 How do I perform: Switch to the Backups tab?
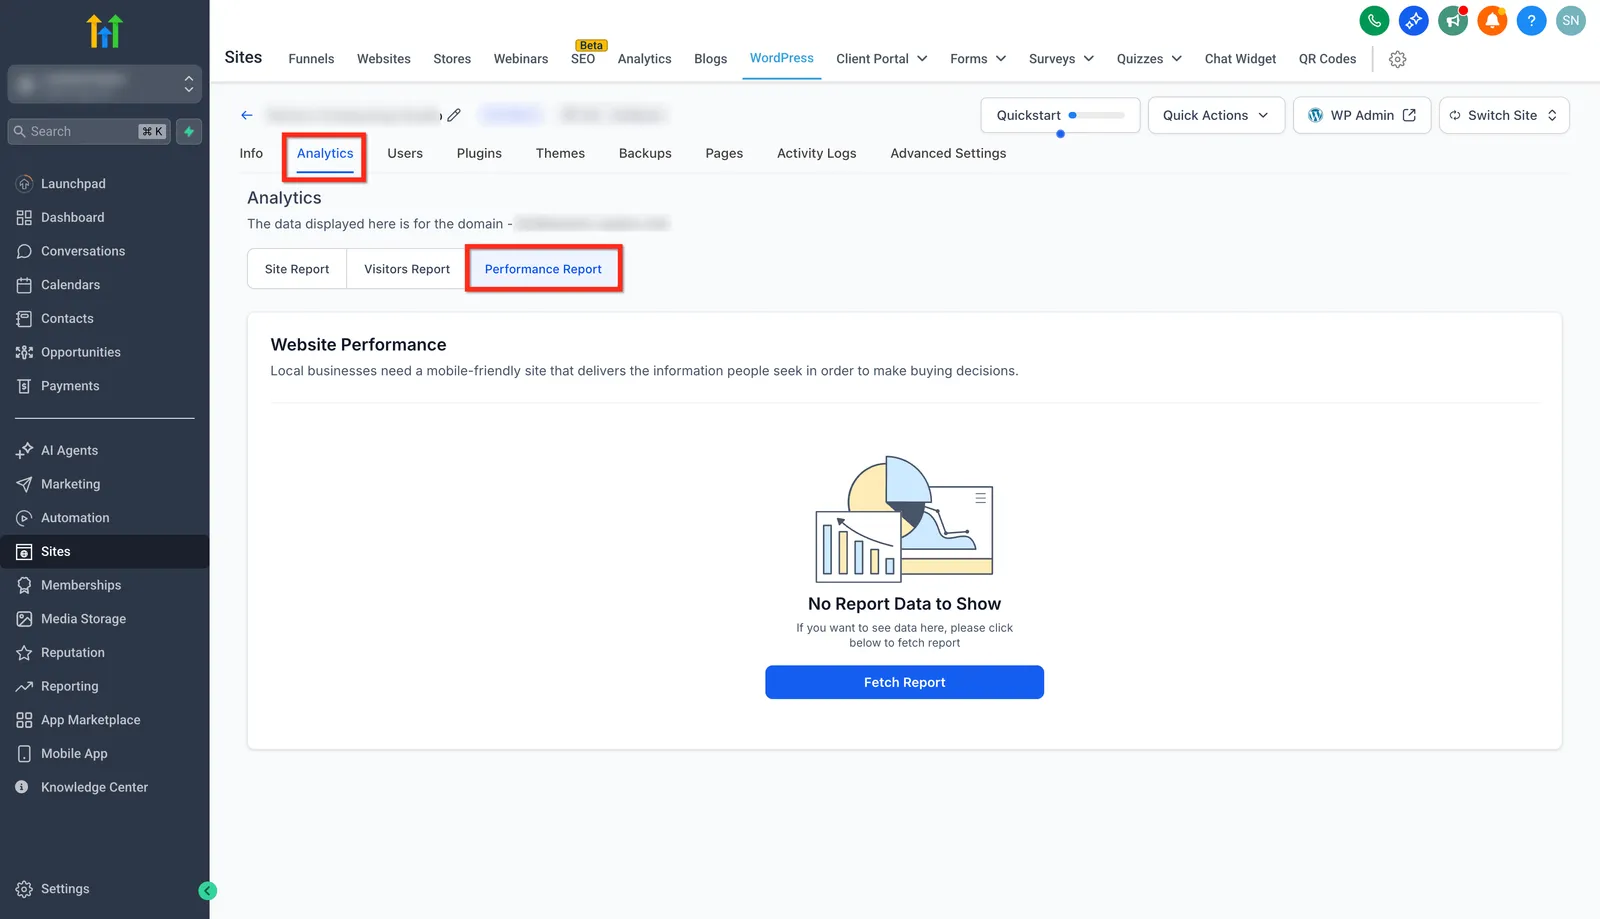pos(645,153)
